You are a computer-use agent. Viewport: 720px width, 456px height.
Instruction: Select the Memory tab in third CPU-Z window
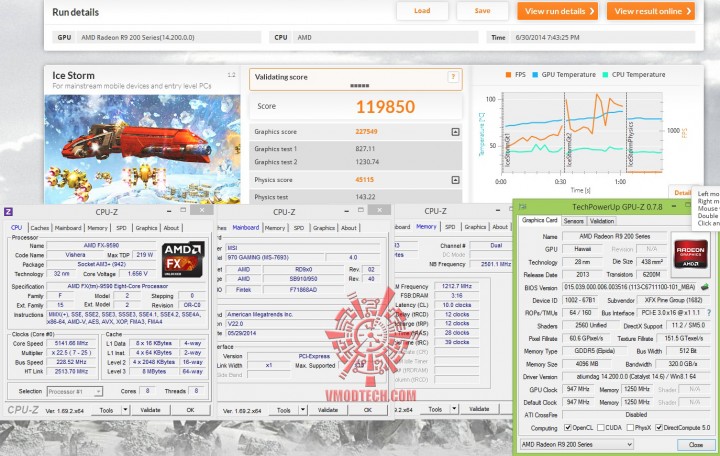(426, 226)
